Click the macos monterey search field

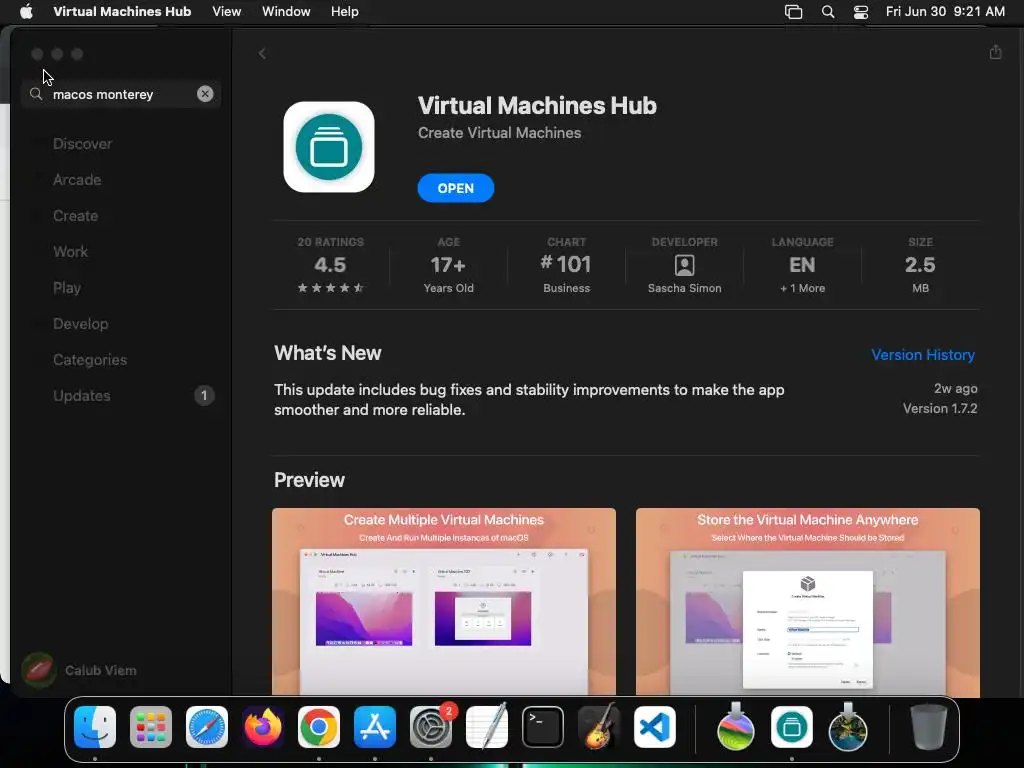[121, 94]
